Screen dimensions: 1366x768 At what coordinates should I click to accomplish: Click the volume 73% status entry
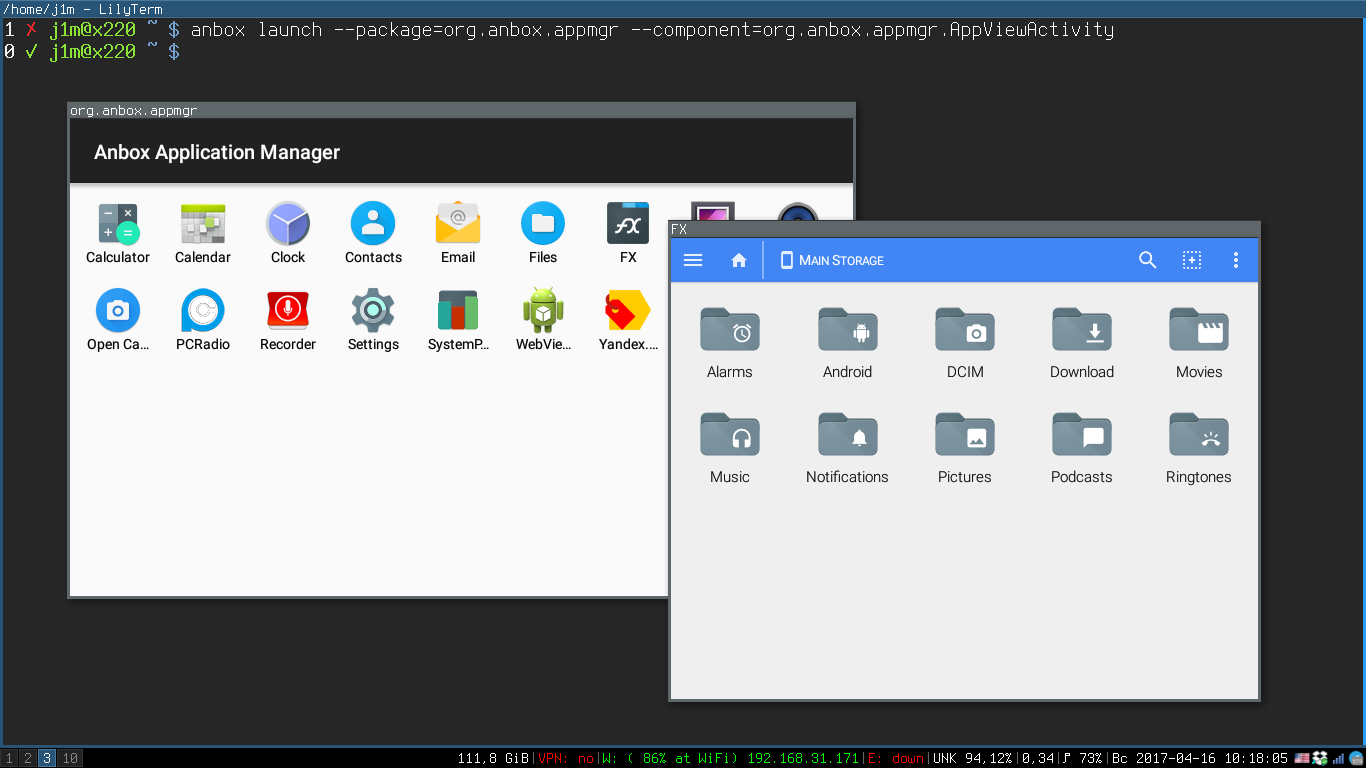point(1081,758)
